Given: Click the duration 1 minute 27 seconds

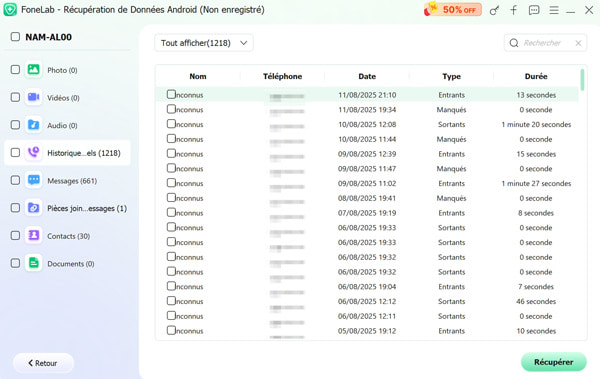Looking at the screenshot, I should [536, 183].
